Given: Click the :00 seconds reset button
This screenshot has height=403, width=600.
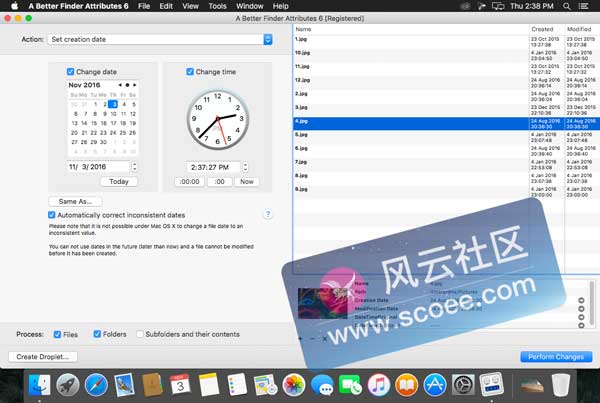Looking at the screenshot, I should click(x=219, y=182).
